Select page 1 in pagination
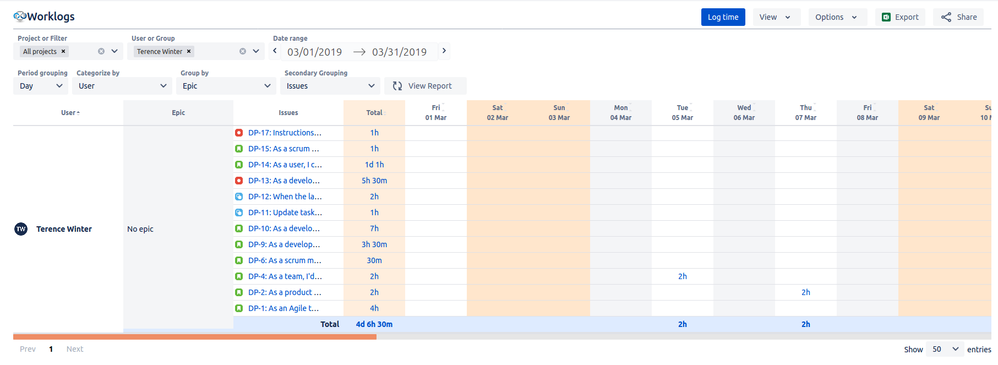Image resolution: width=998 pixels, height=365 pixels. pos(51,349)
